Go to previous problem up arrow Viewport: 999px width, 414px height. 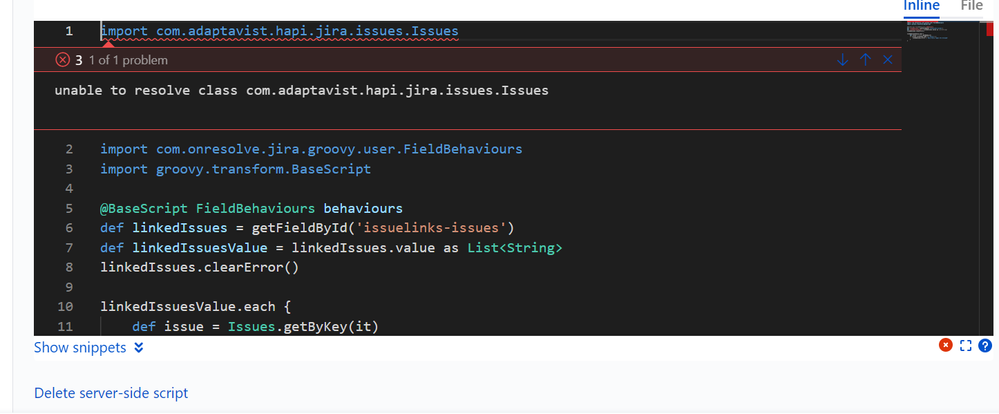pyautogui.click(x=865, y=60)
